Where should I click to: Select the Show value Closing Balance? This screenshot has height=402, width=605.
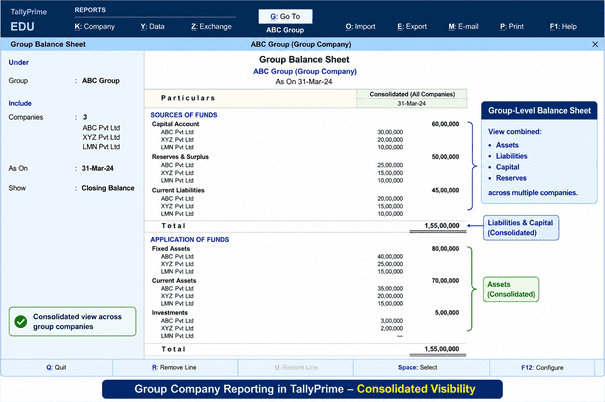[x=108, y=188]
